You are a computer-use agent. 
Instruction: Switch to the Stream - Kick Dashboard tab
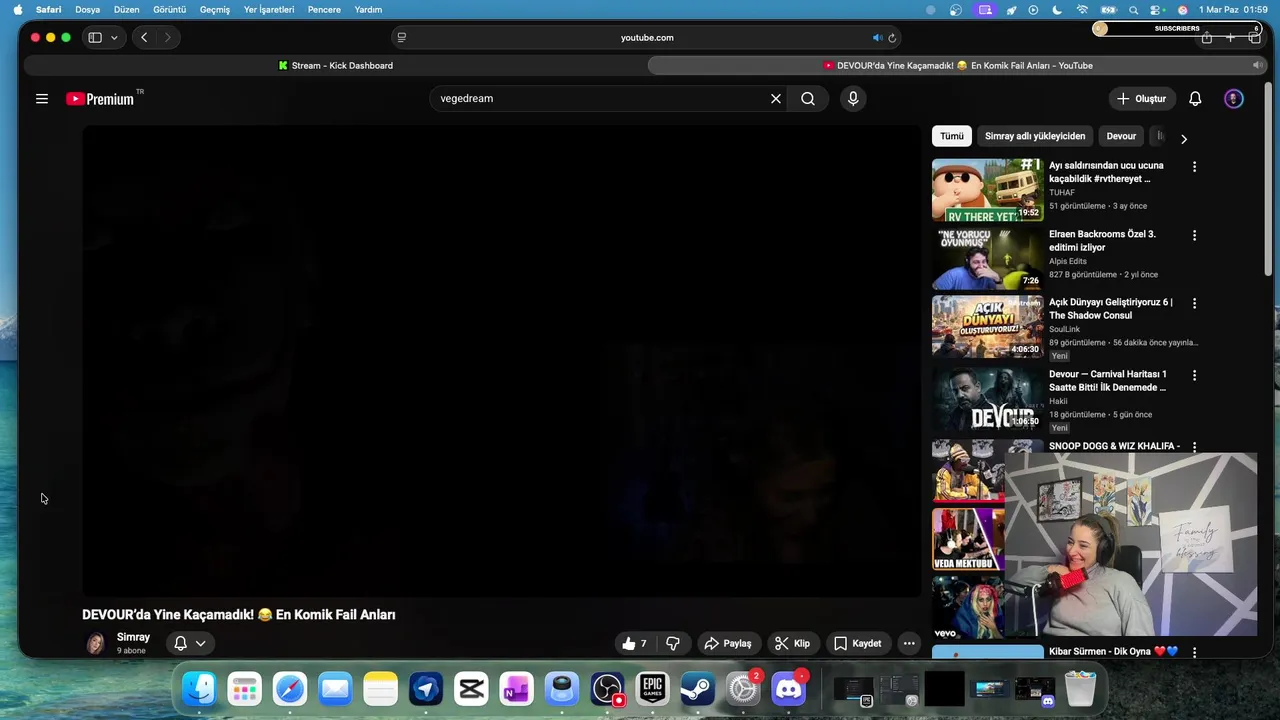(x=335, y=66)
